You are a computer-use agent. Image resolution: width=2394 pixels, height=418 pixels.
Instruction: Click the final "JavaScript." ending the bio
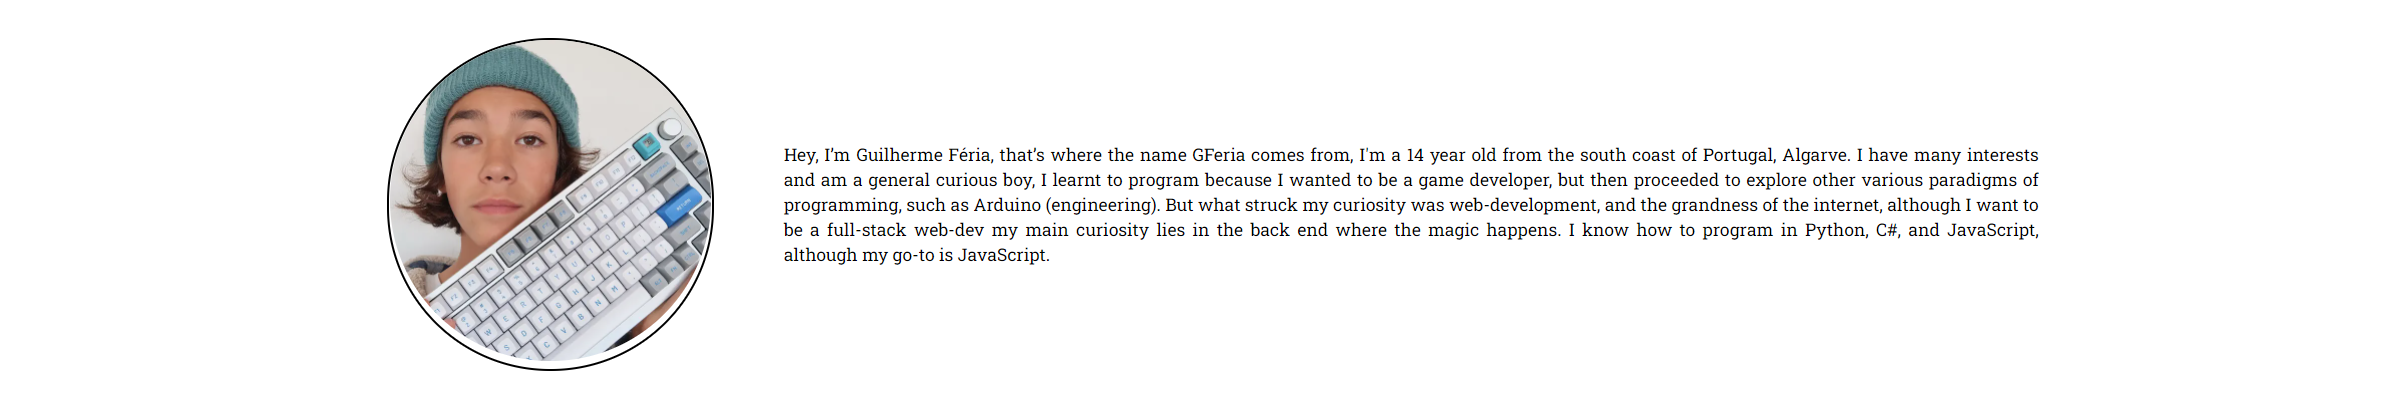point(1004,255)
